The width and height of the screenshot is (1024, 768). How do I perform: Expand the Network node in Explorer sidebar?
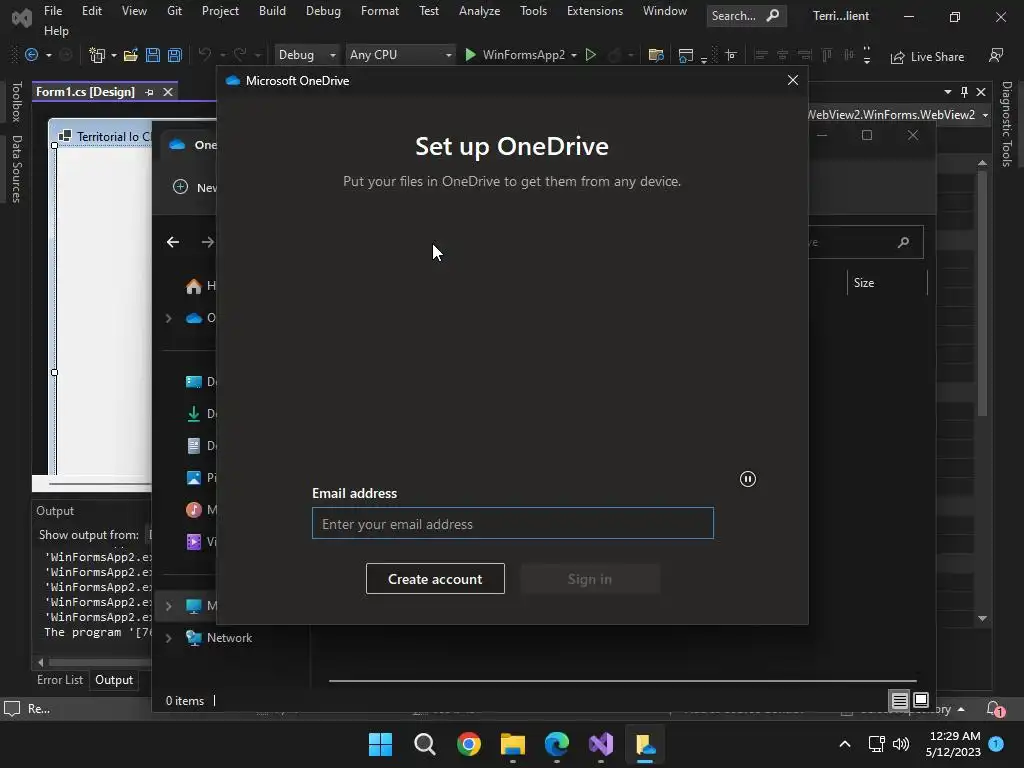point(168,638)
